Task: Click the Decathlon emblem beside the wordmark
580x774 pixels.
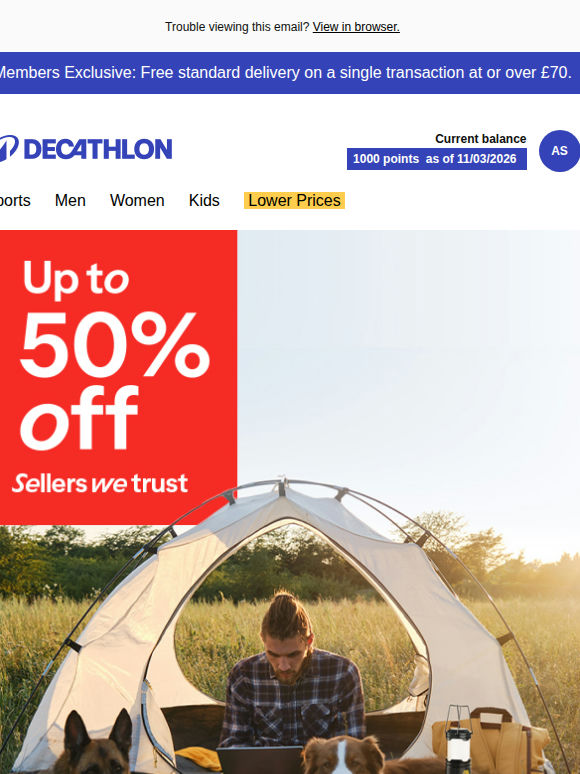Action: (x=8, y=148)
